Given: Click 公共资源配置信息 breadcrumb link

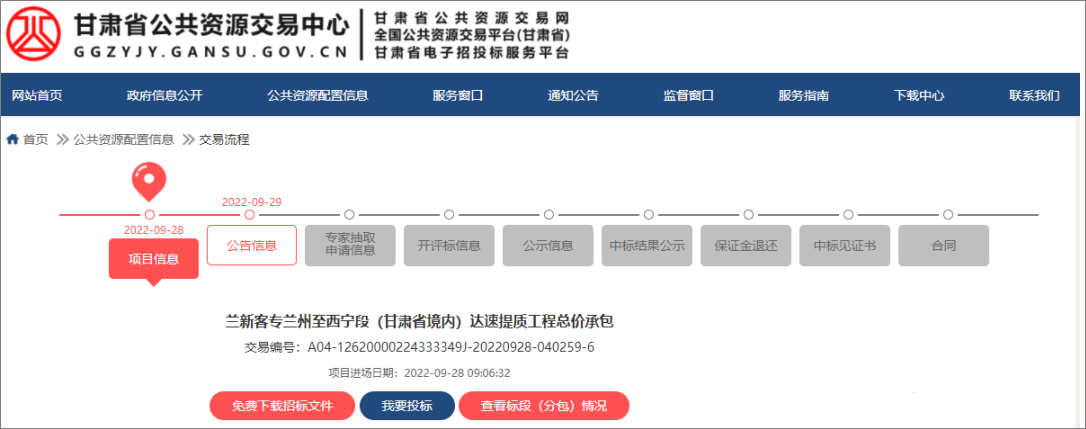Looking at the screenshot, I should tap(123, 140).
